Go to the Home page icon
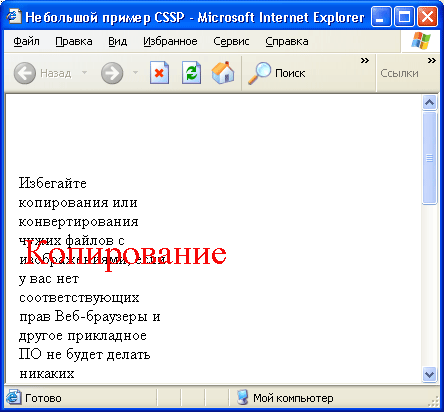The height and width of the screenshot is (412, 444). point(223,72)
